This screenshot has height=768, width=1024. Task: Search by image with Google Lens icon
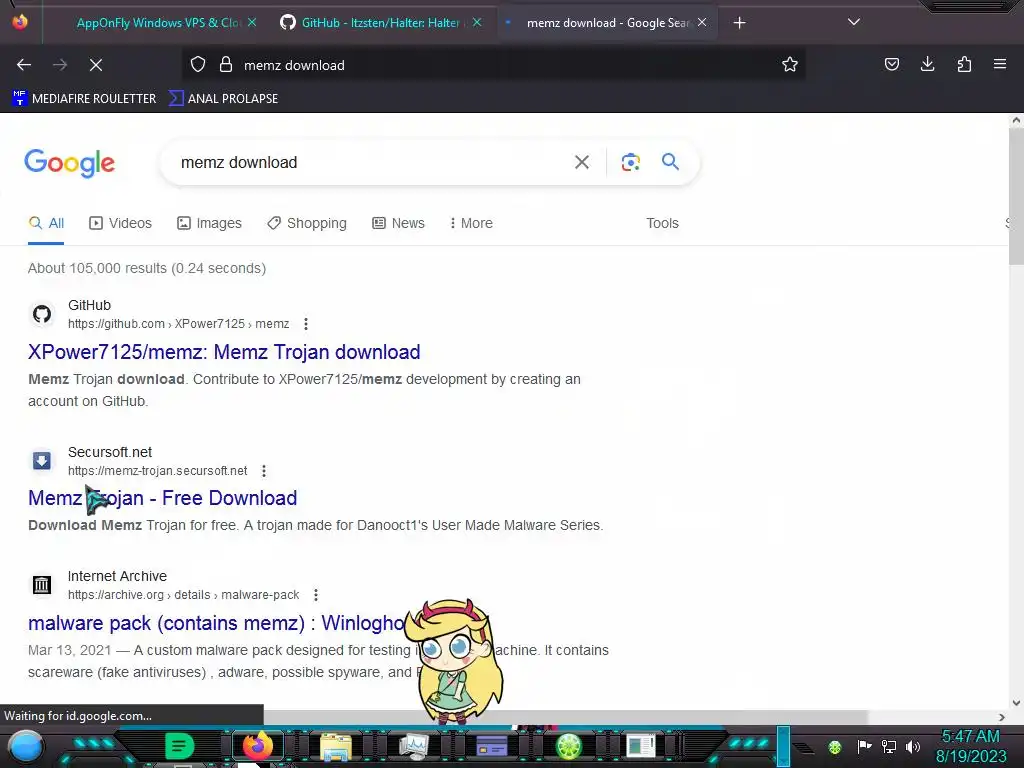pyautogui.click(x=630, y=162)
